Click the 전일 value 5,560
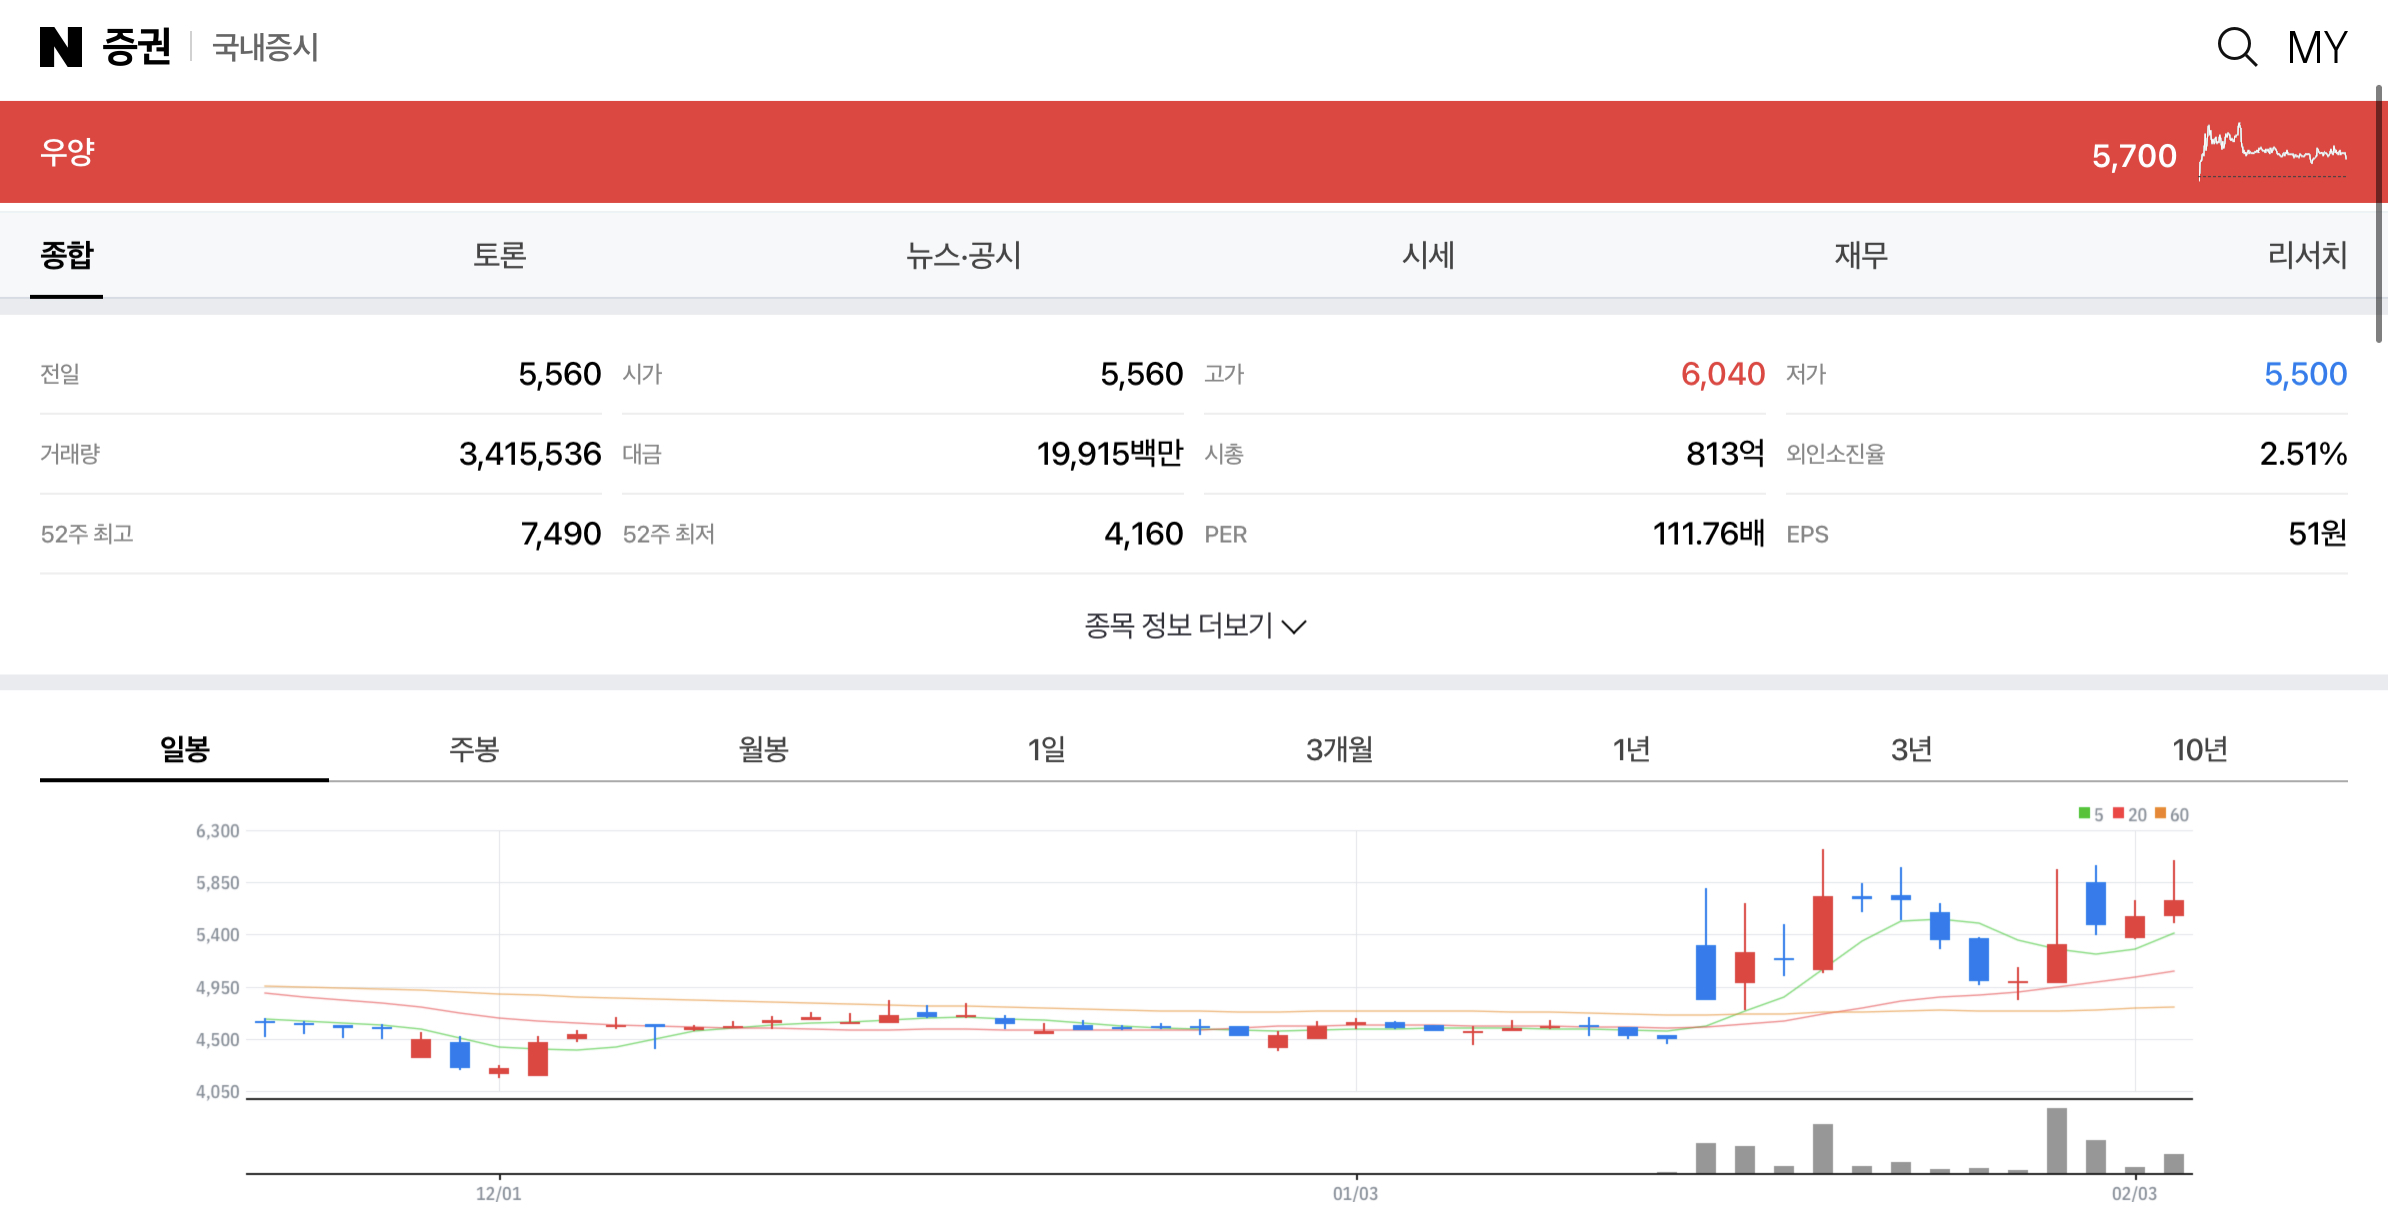The width and height of the screenshot is (2388, 1220). coord(559,374)
